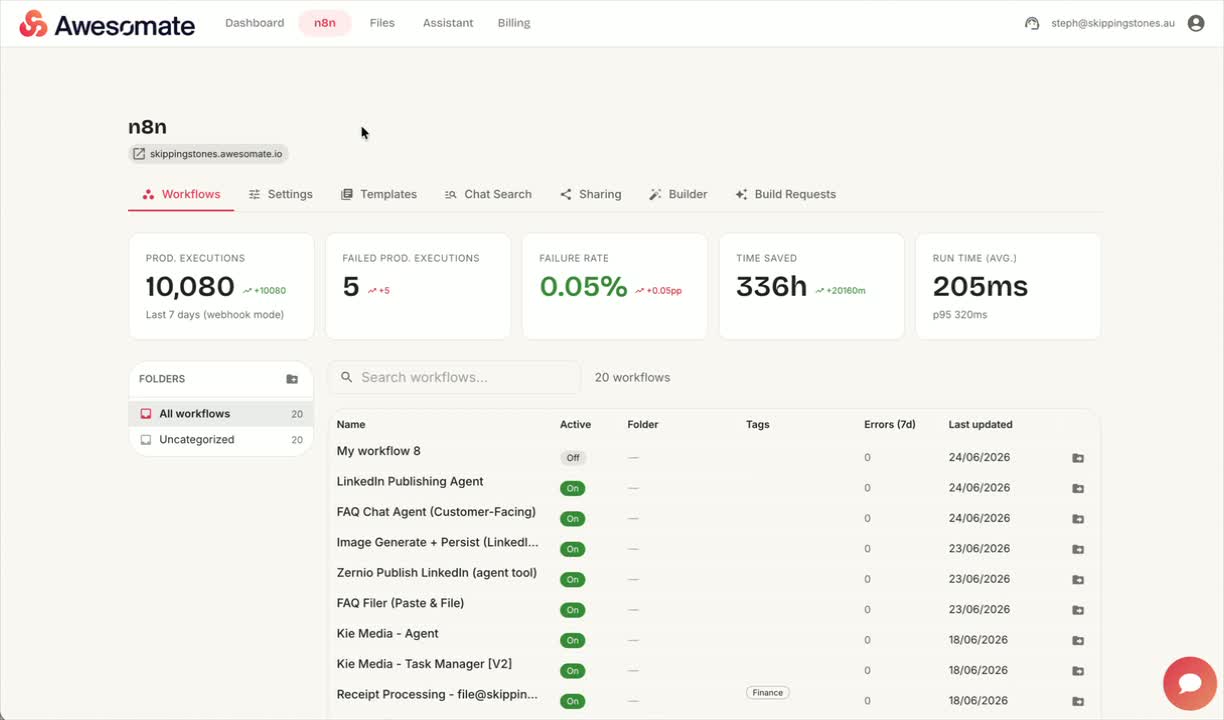Open the FAQ Chat Agent (Customer-Facing) workflow
The height and width of the screenshot is (720, 1224).
[436, 512]
